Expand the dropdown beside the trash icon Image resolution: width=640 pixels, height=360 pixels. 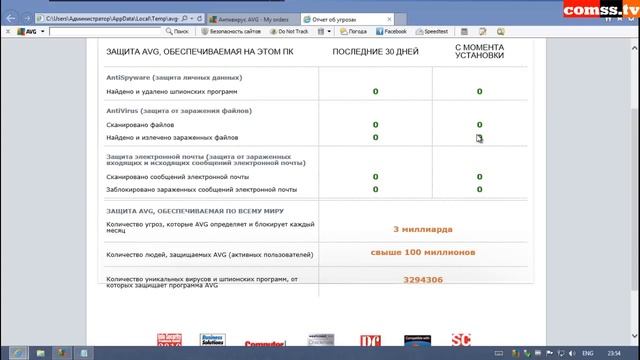click(329, 31)
